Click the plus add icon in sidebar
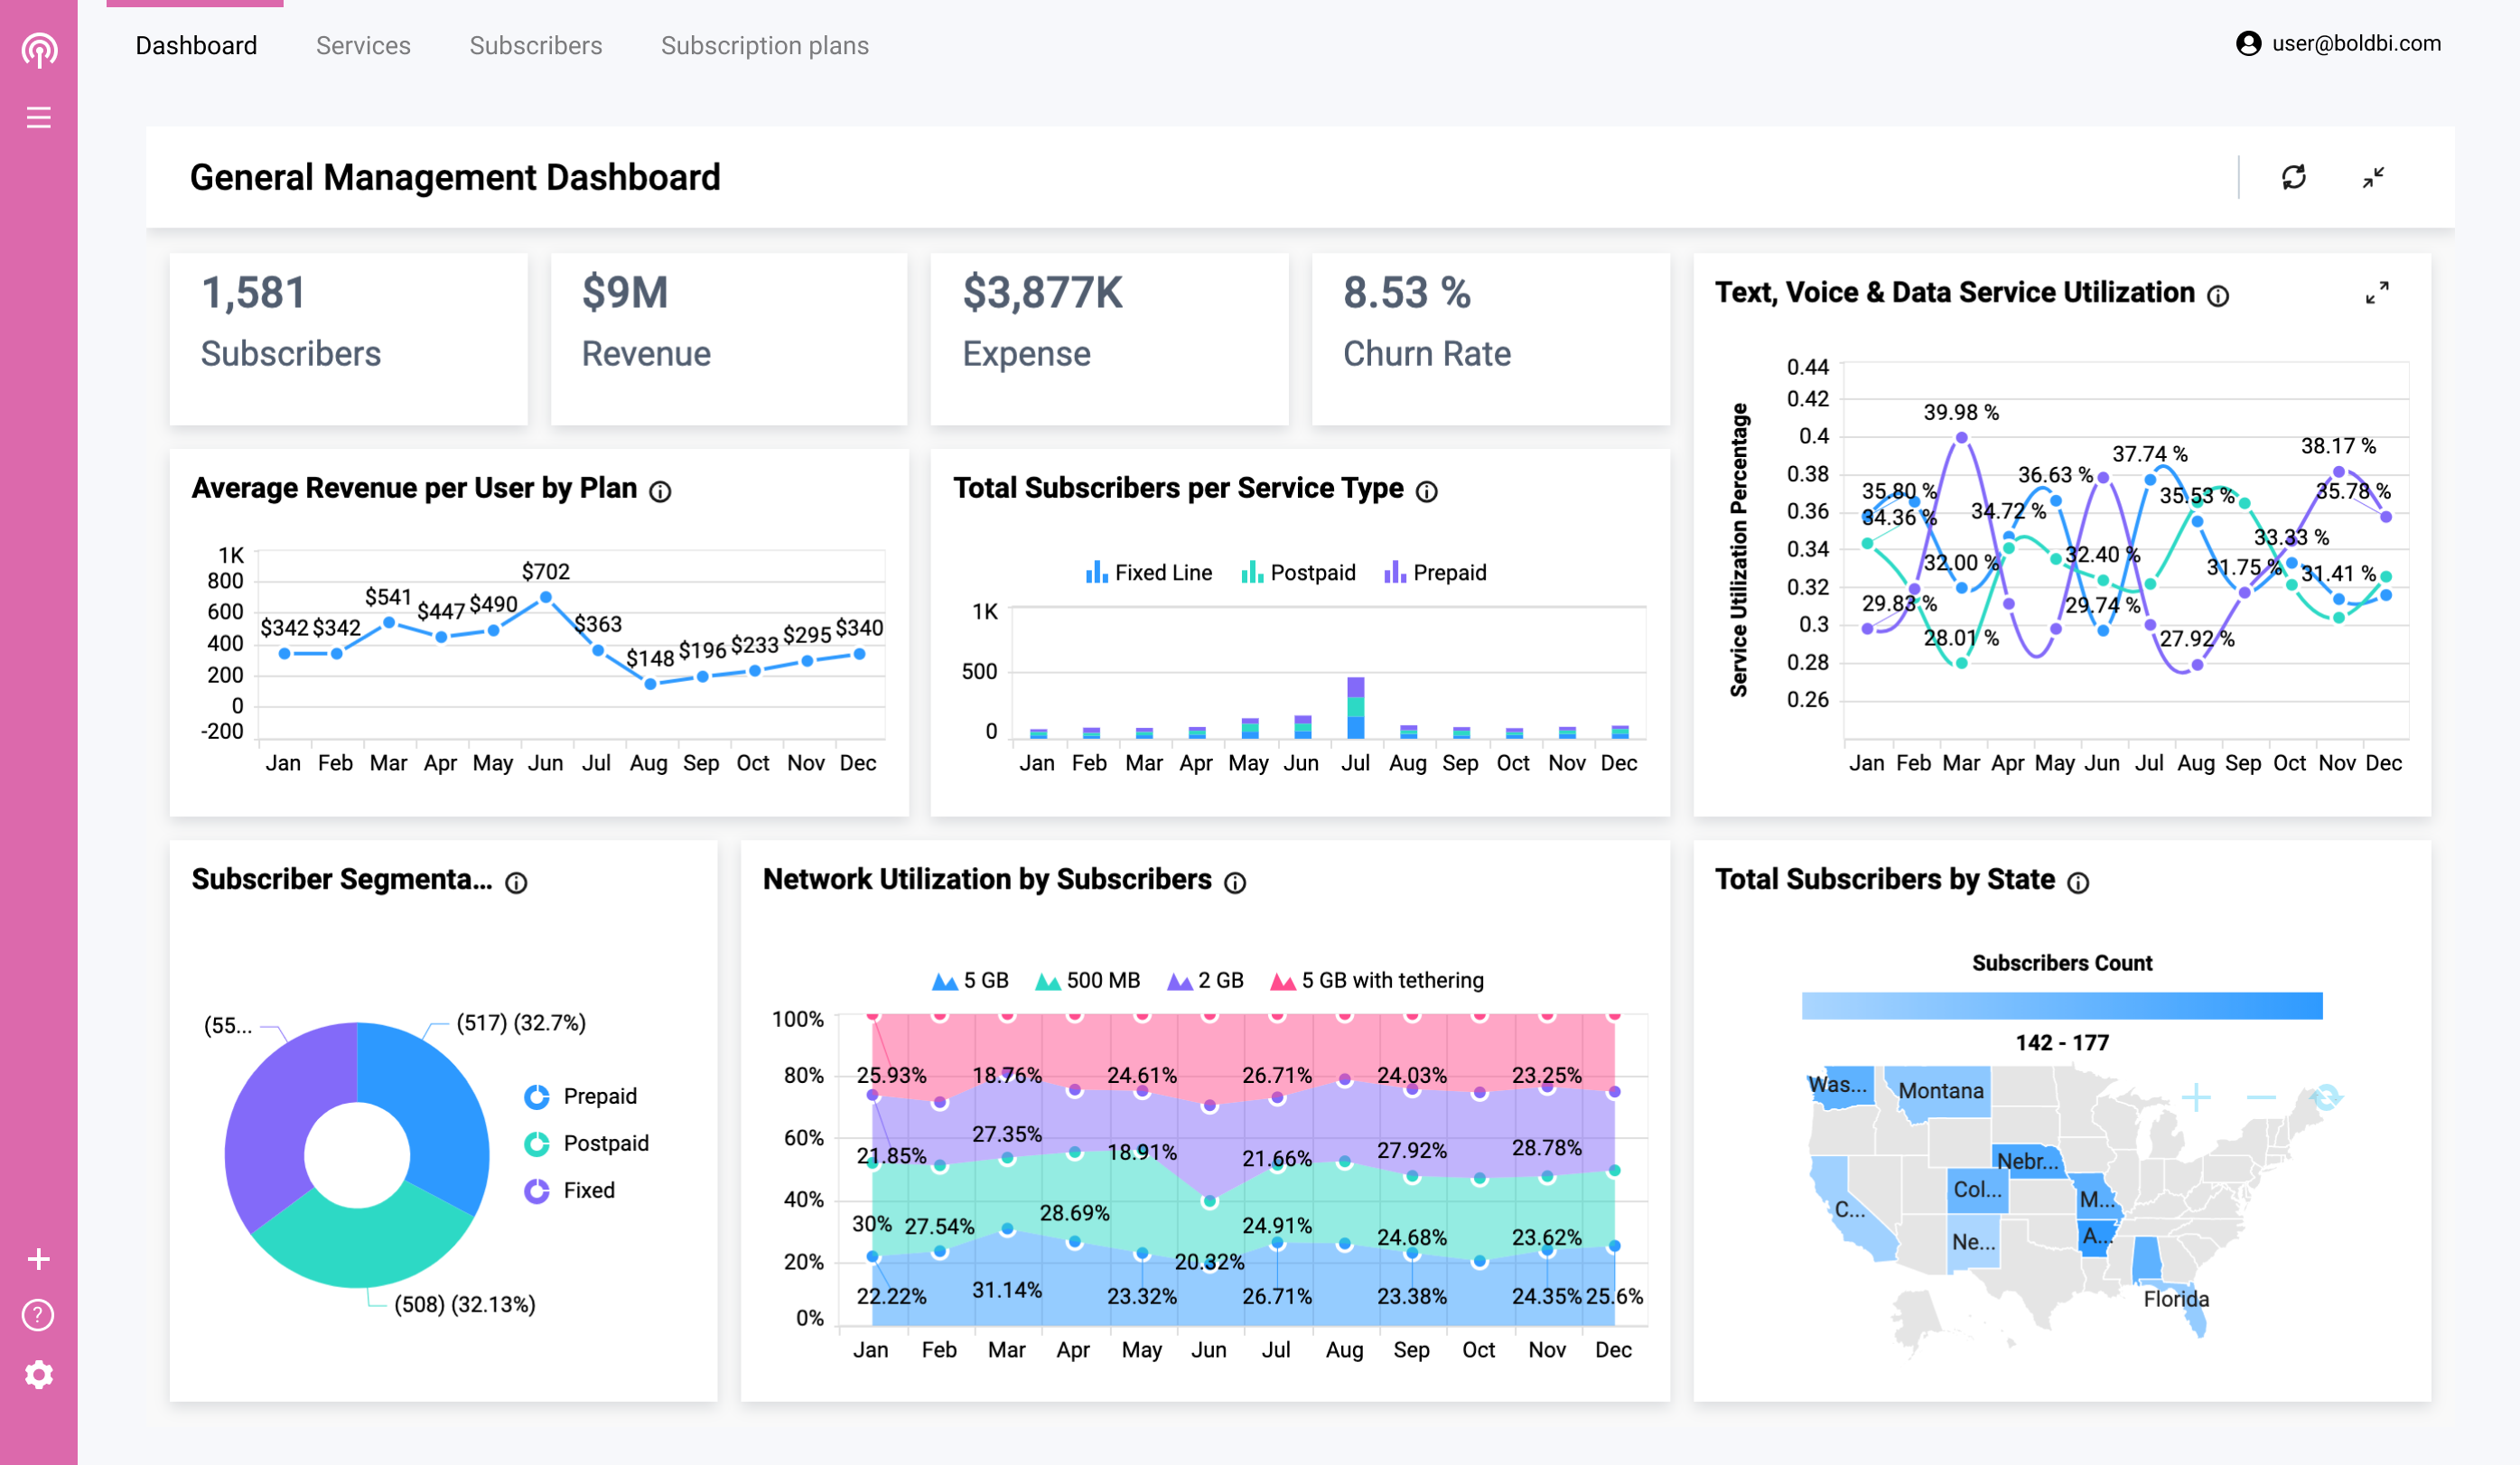Viewport: 2520px width, 1465px height. click(x=38, y=1258)
